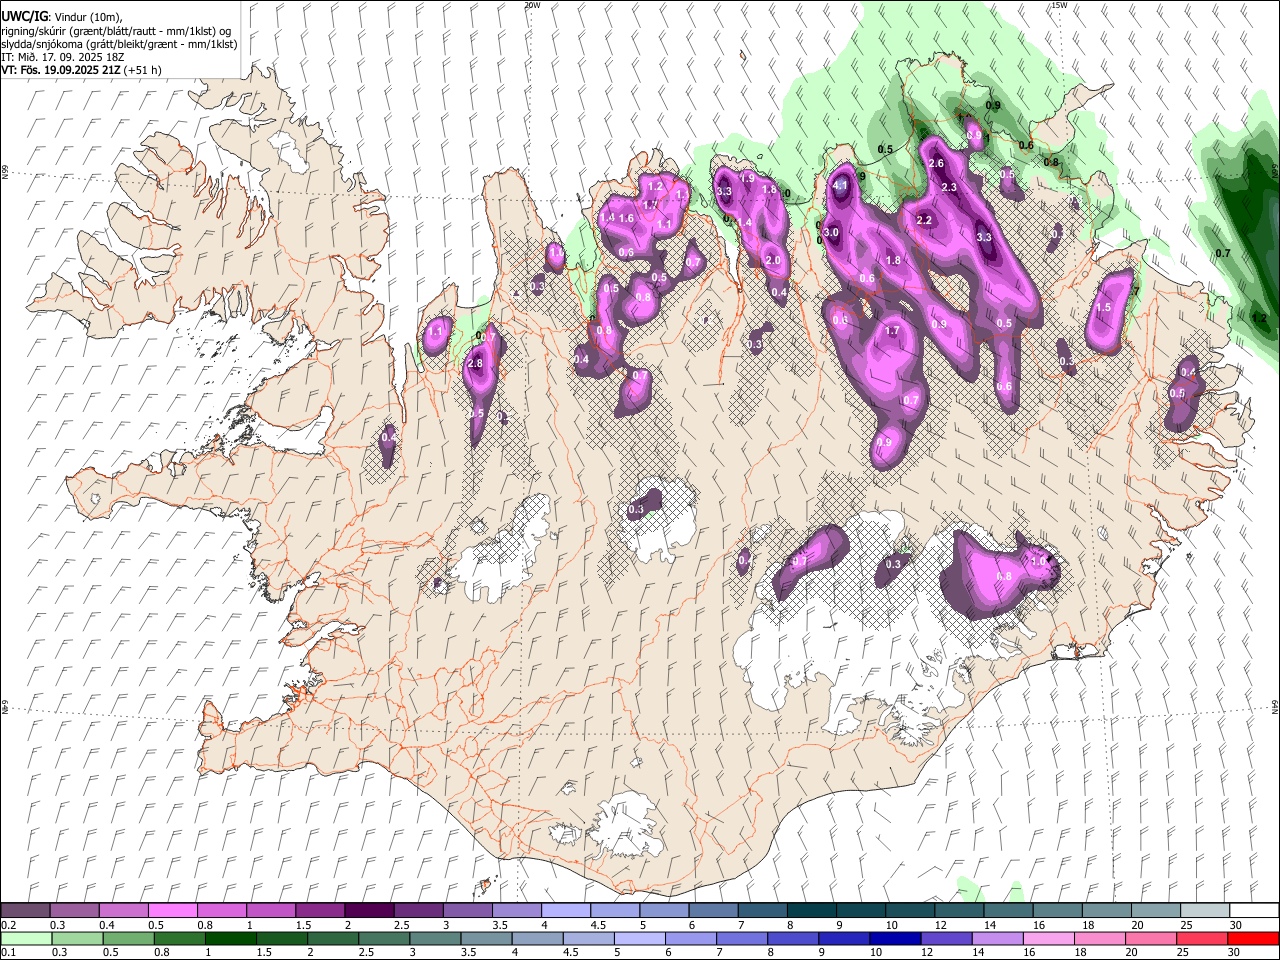Click the '2.0' snowfall value on the map

(x=772, y=260)
